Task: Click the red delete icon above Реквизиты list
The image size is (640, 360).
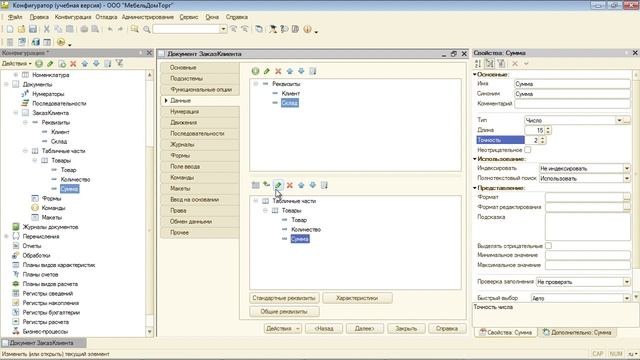Action: (x=278, y=71)
